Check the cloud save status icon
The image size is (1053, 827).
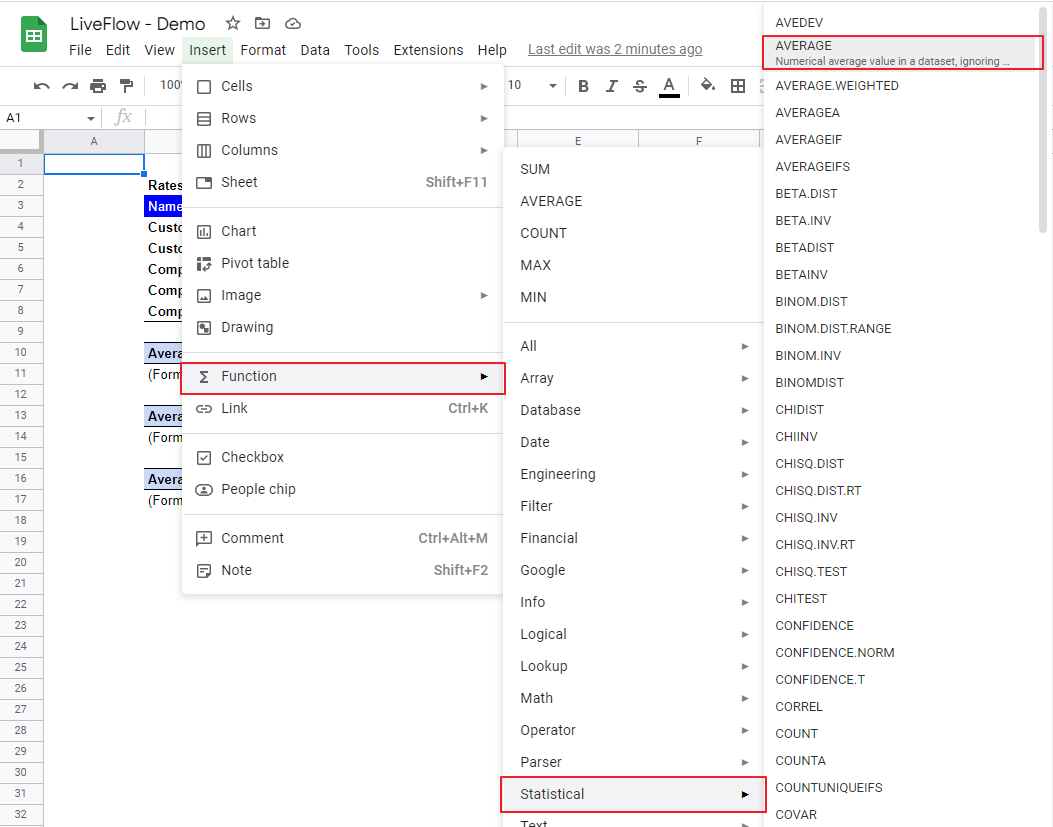tap(293, 24)
